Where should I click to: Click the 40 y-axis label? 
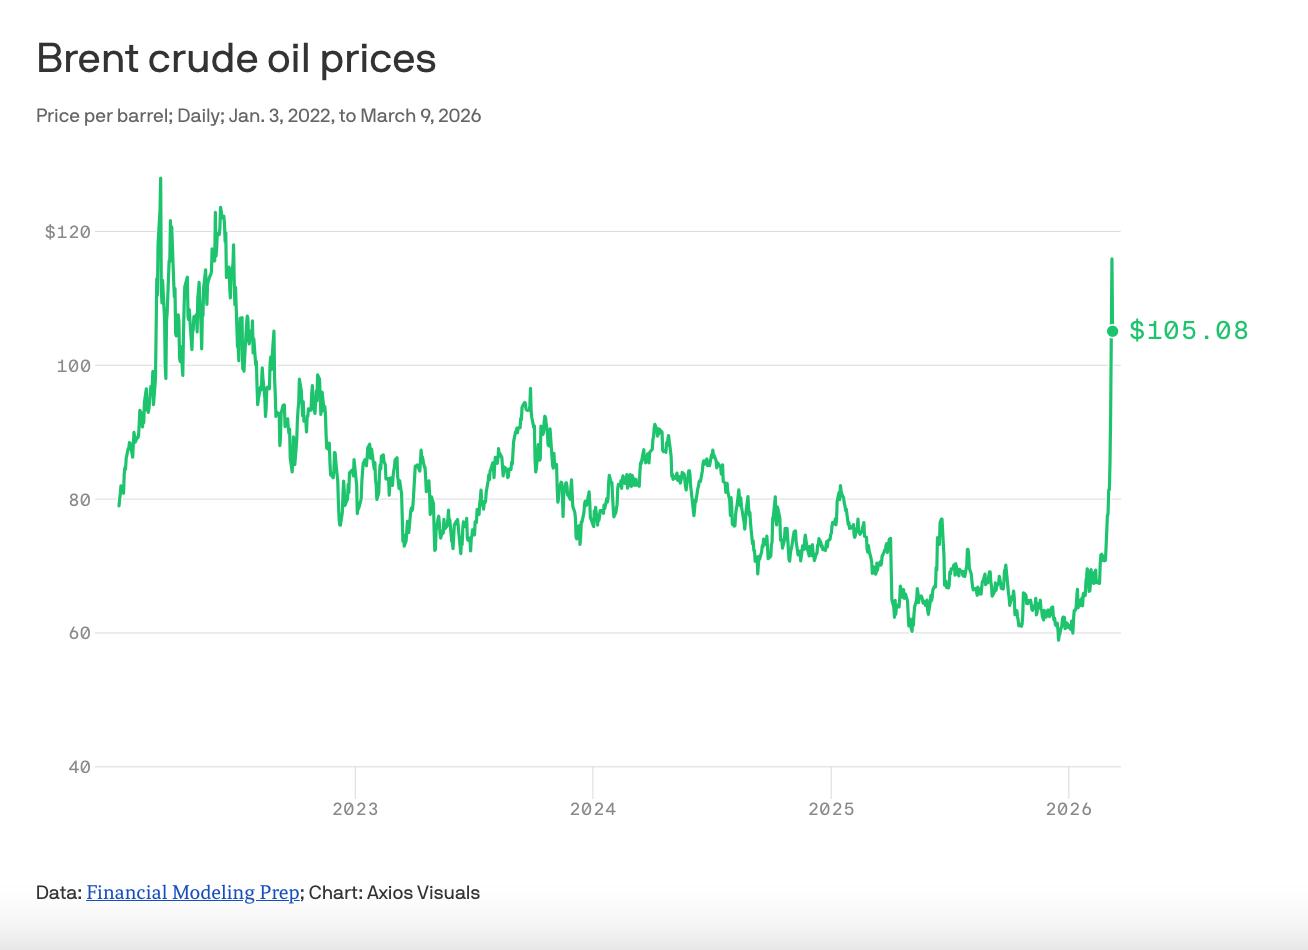coord(79,767)
